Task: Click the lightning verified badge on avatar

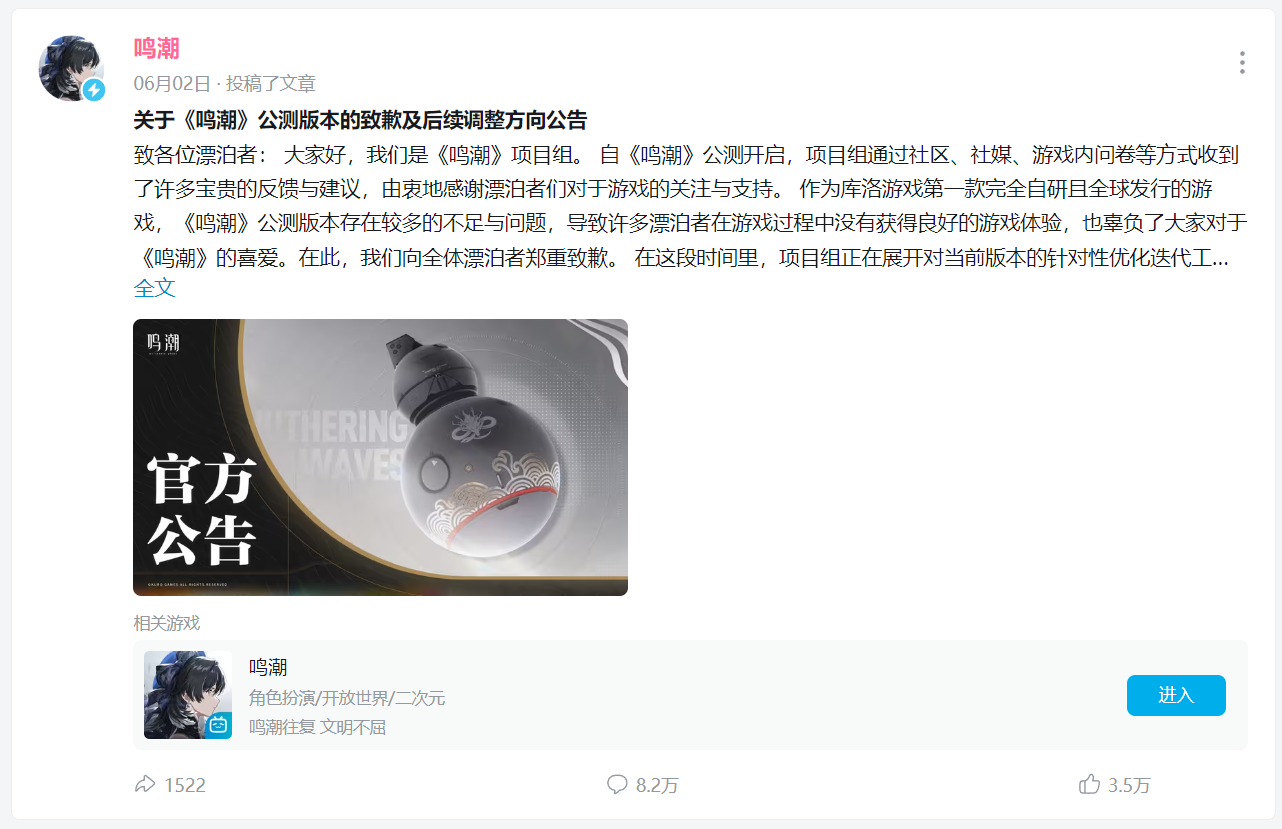Action: pyautogui.click(x=93, y=90)
